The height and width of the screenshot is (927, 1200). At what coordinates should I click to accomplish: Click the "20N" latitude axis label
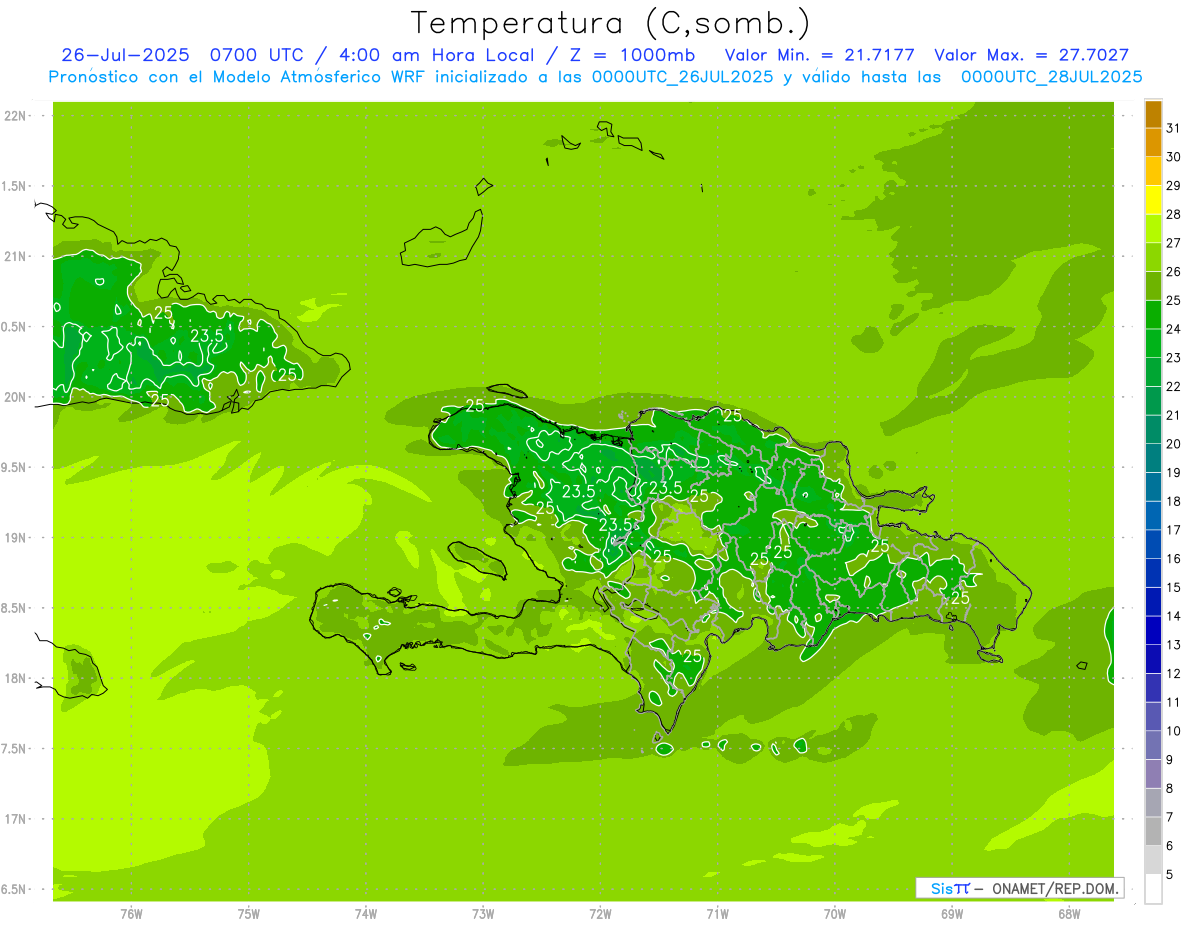(x=15, y=397)
